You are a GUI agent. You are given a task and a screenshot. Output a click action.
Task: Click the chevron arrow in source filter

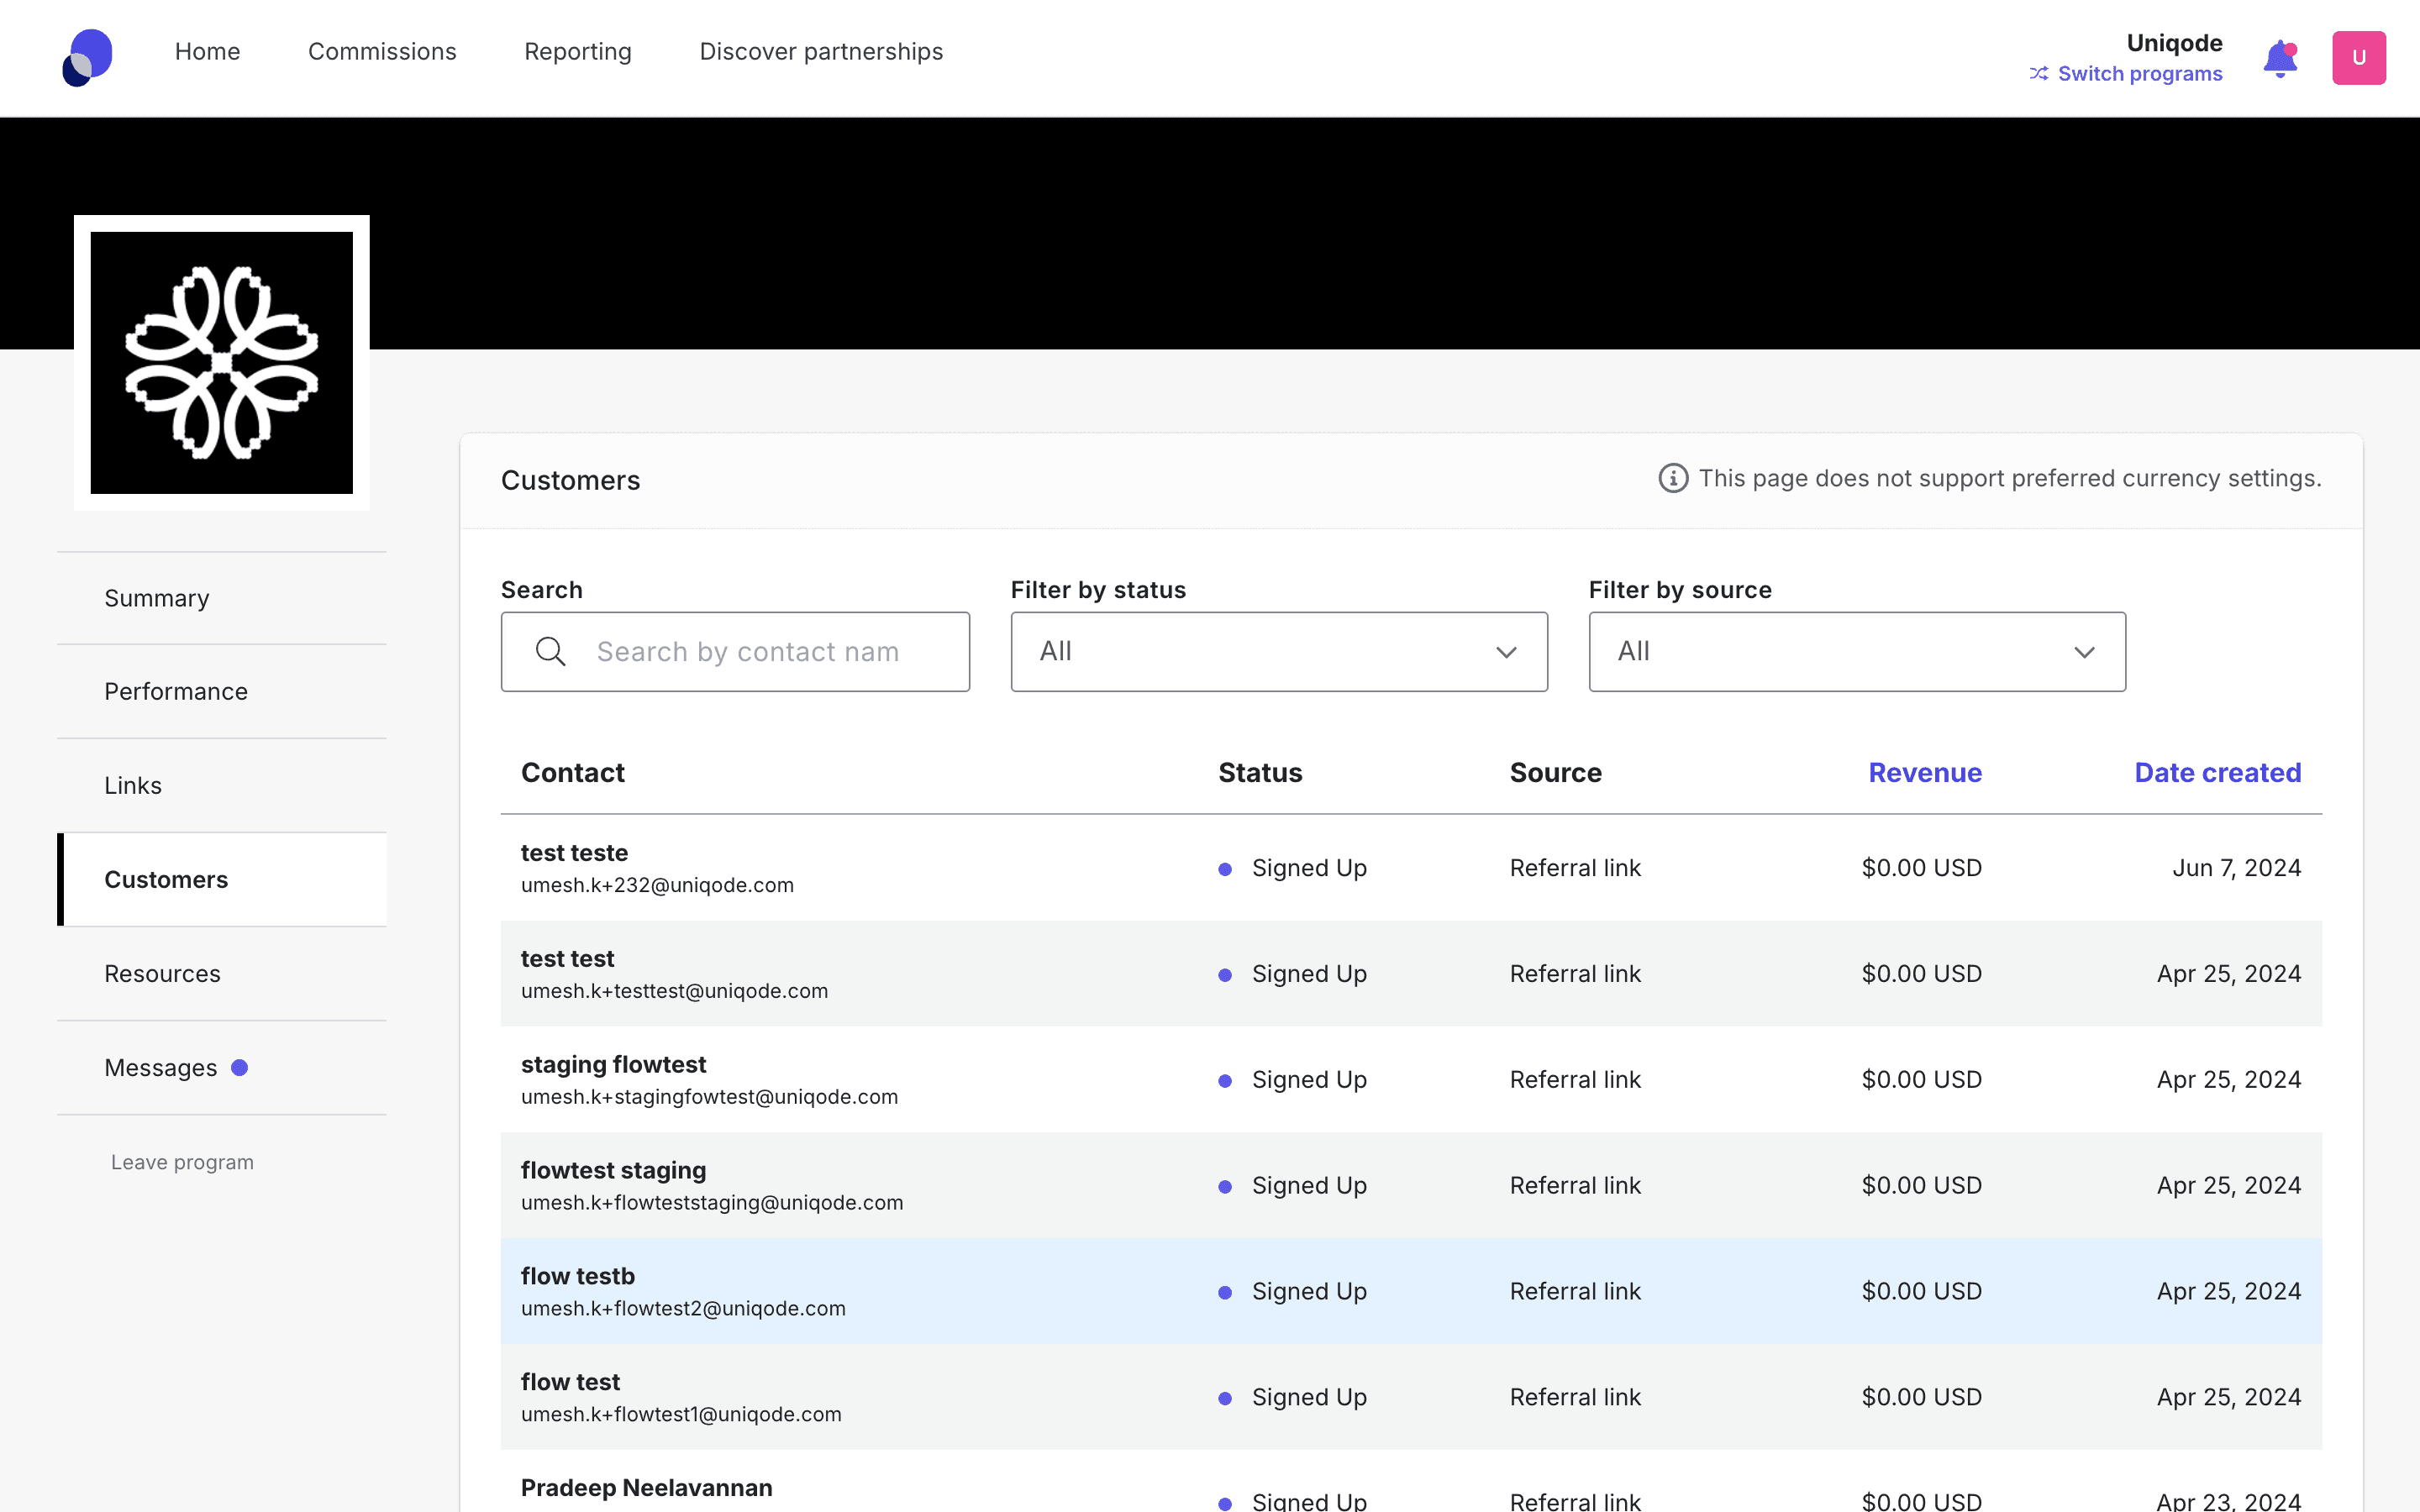click(2084, 652)
